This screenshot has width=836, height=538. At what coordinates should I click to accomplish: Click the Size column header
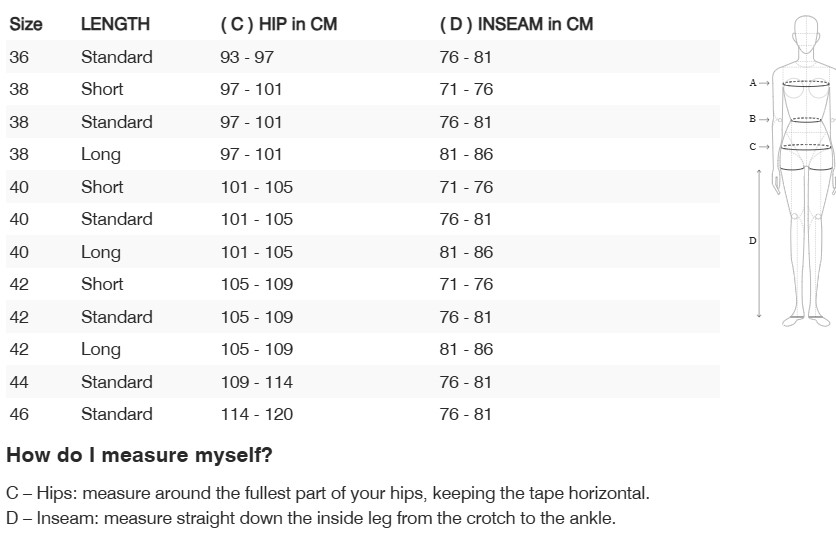[25, 24]
